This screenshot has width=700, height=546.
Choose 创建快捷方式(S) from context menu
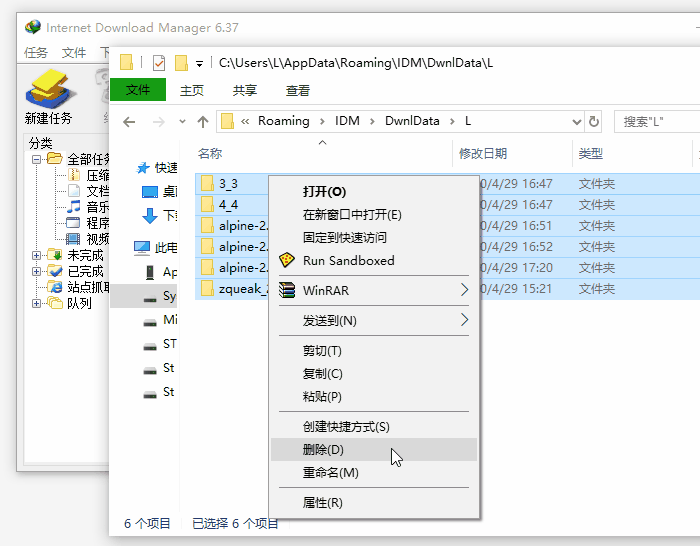pos(374,427)
